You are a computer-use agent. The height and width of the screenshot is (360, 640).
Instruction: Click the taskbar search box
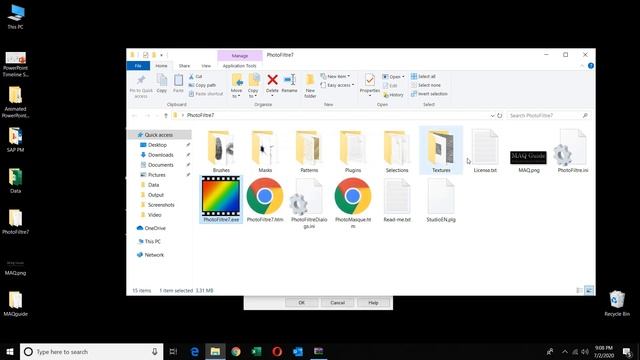pyautogui.click(x=91, y=351)
